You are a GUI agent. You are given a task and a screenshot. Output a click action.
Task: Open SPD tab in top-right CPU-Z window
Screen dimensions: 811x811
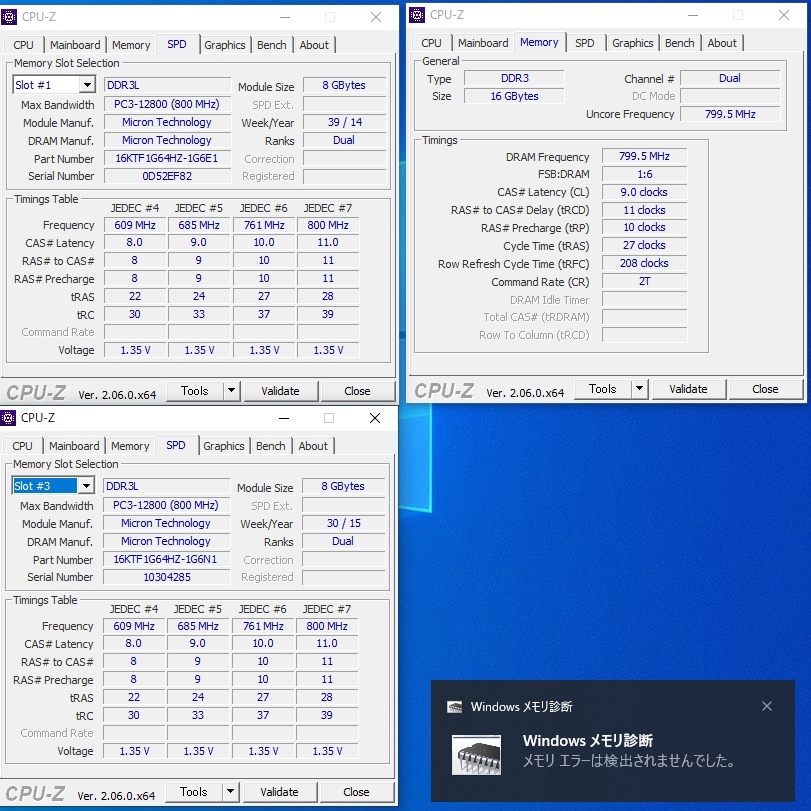[584, 43]
